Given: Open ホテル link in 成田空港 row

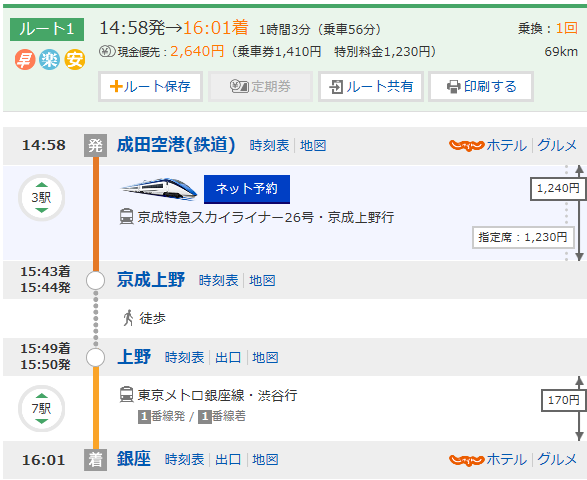Looking at the screenshot, I should (507, 145).
